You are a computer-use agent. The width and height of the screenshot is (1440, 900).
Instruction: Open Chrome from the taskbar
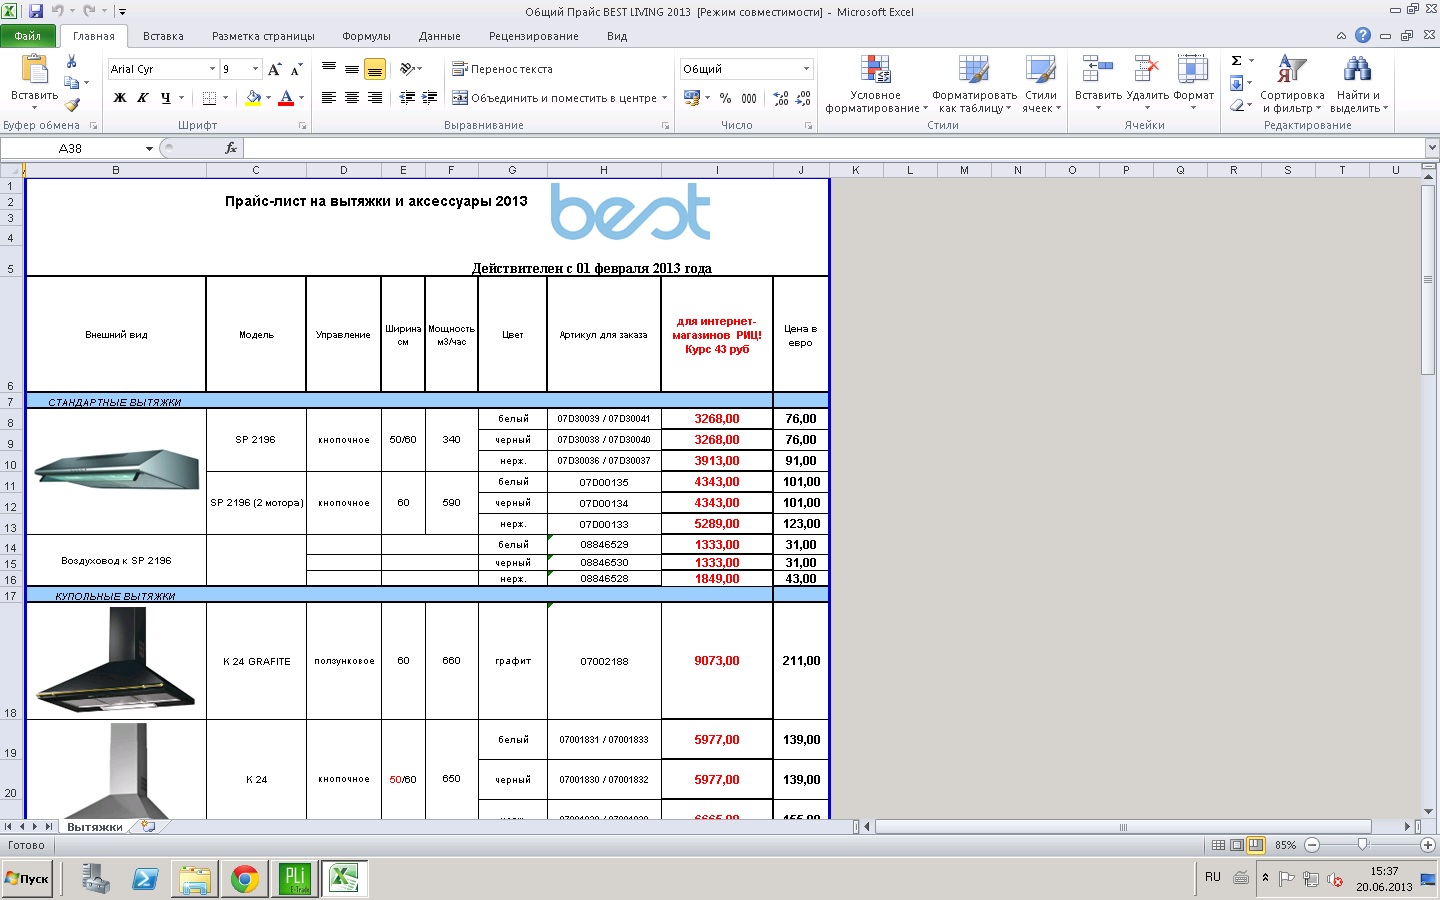(x=244, y=879)
